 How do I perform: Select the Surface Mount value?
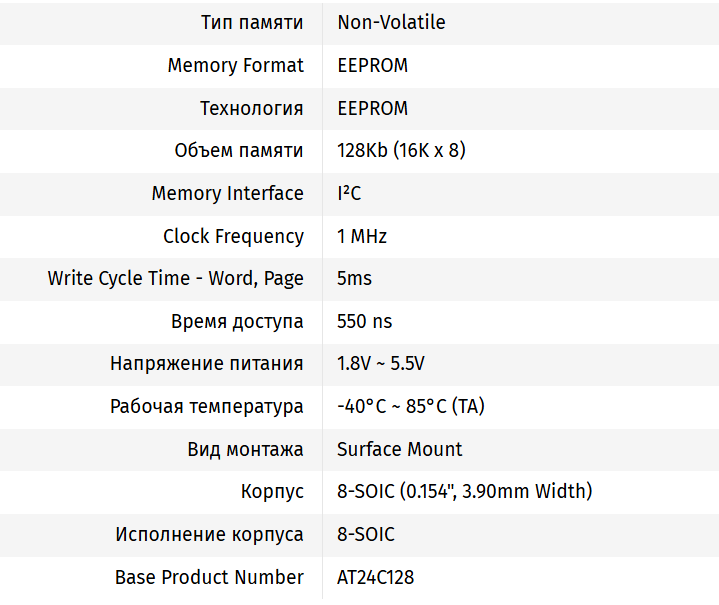pyautogui.click(x=399, y=449)
